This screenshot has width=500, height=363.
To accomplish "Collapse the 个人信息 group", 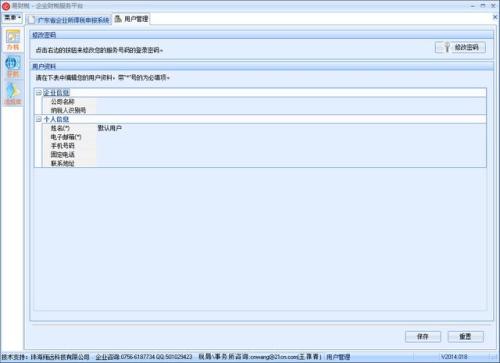I will [x=39, y=119].
